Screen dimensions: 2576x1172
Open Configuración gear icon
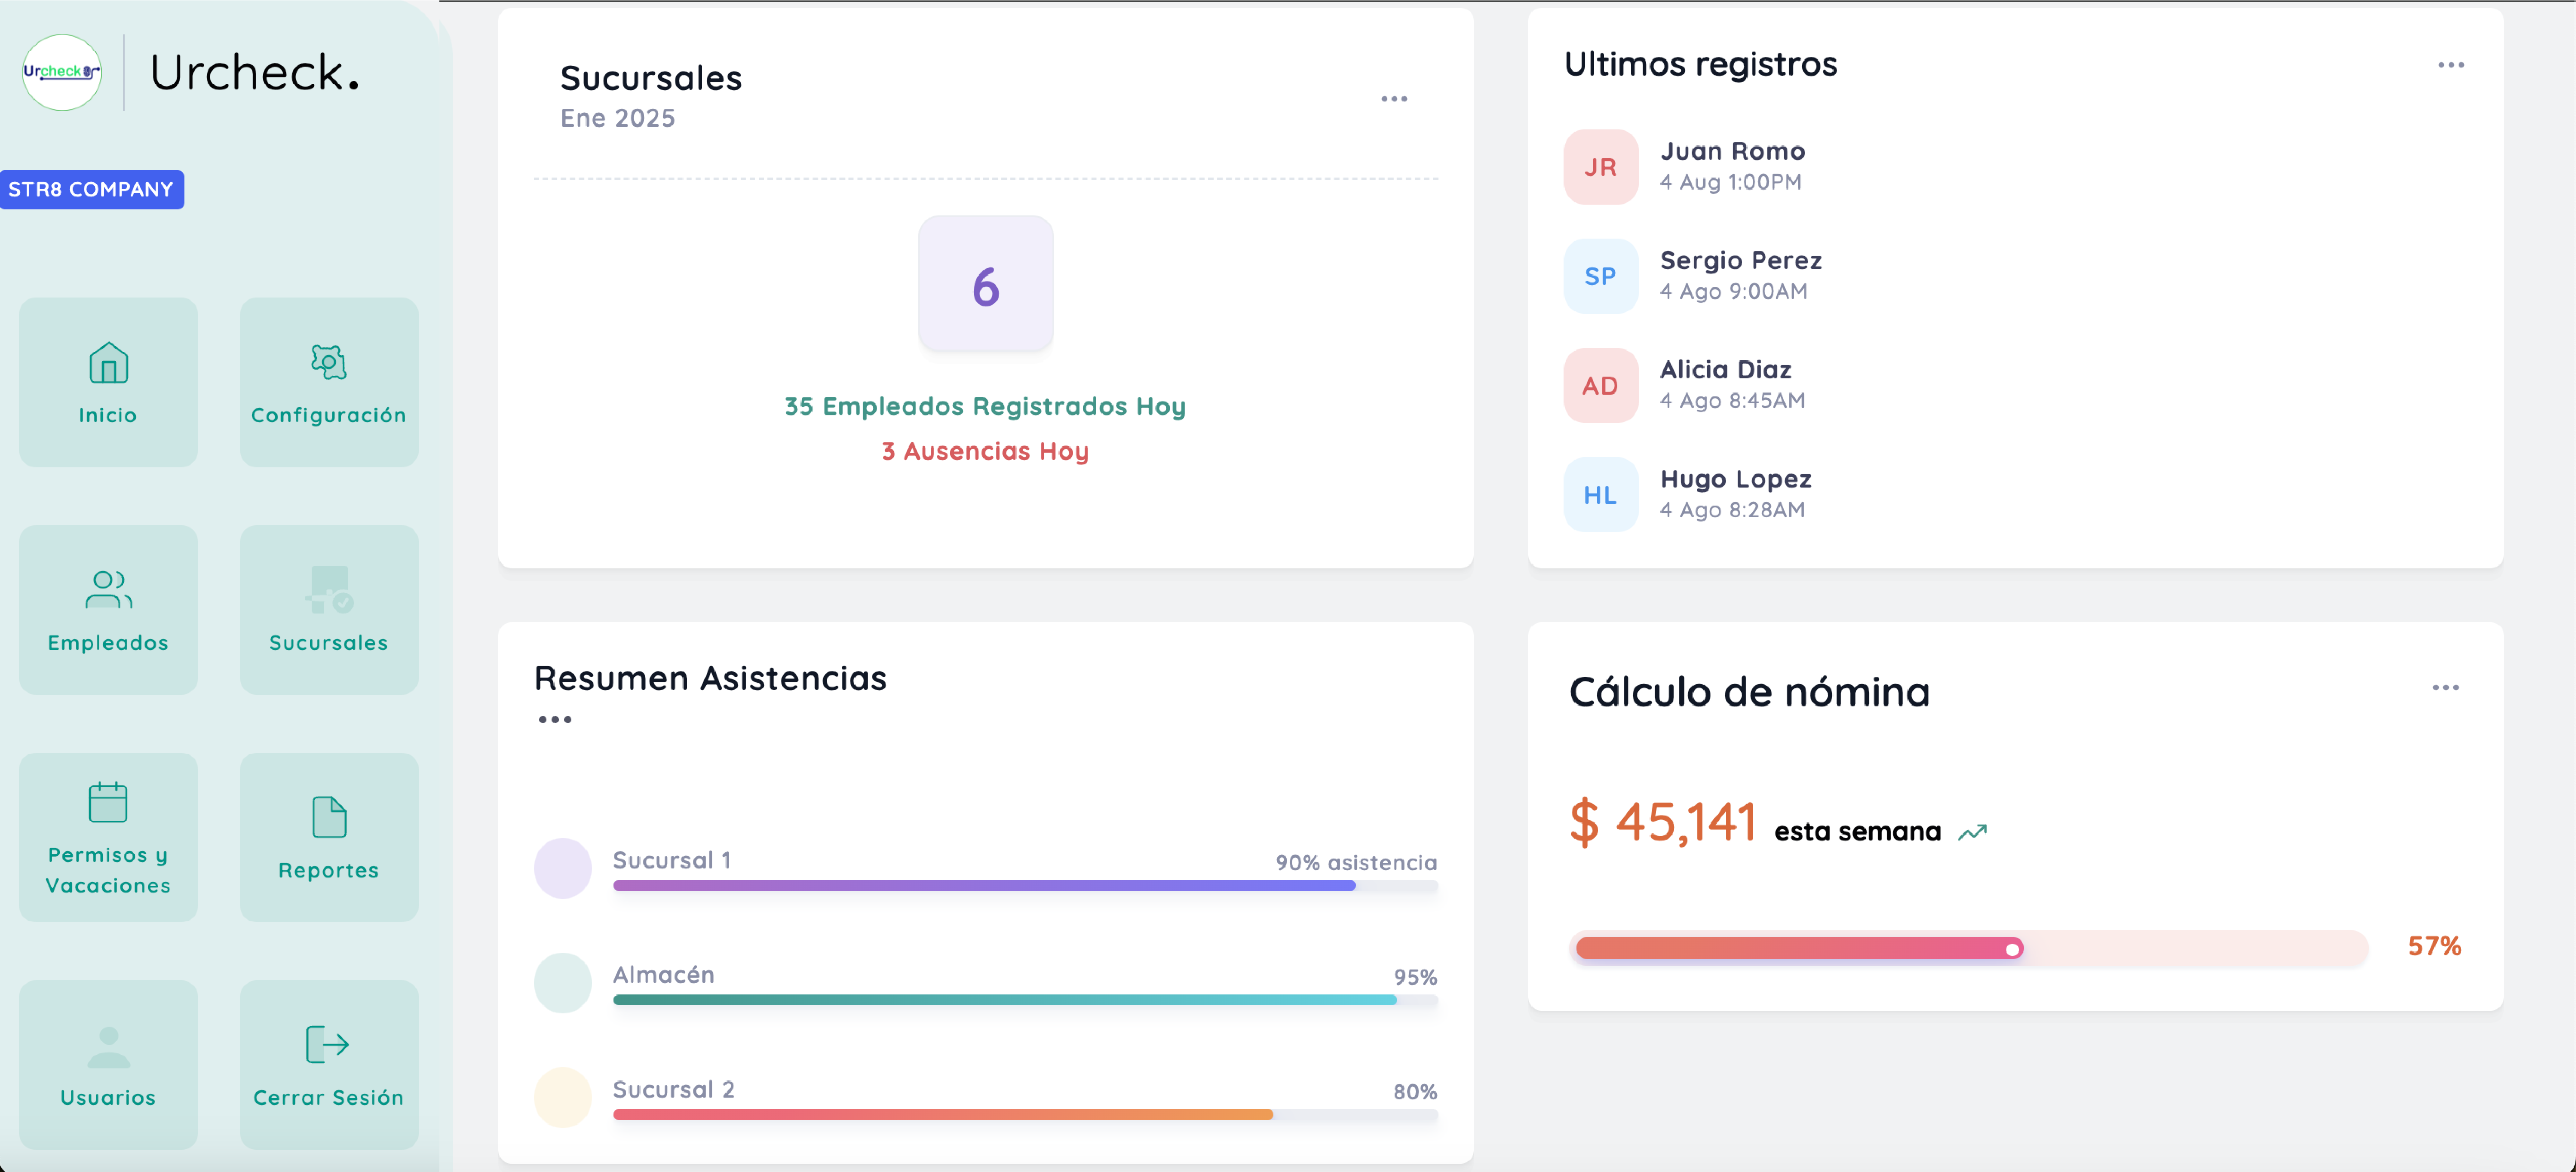328,363
